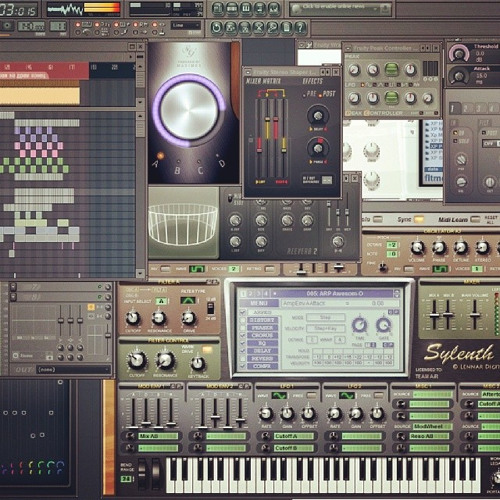Click the Threshold knob in the compressor panel
Image resolution: width=500 pixels, height=500 pixels.
[x=459, y=53]
